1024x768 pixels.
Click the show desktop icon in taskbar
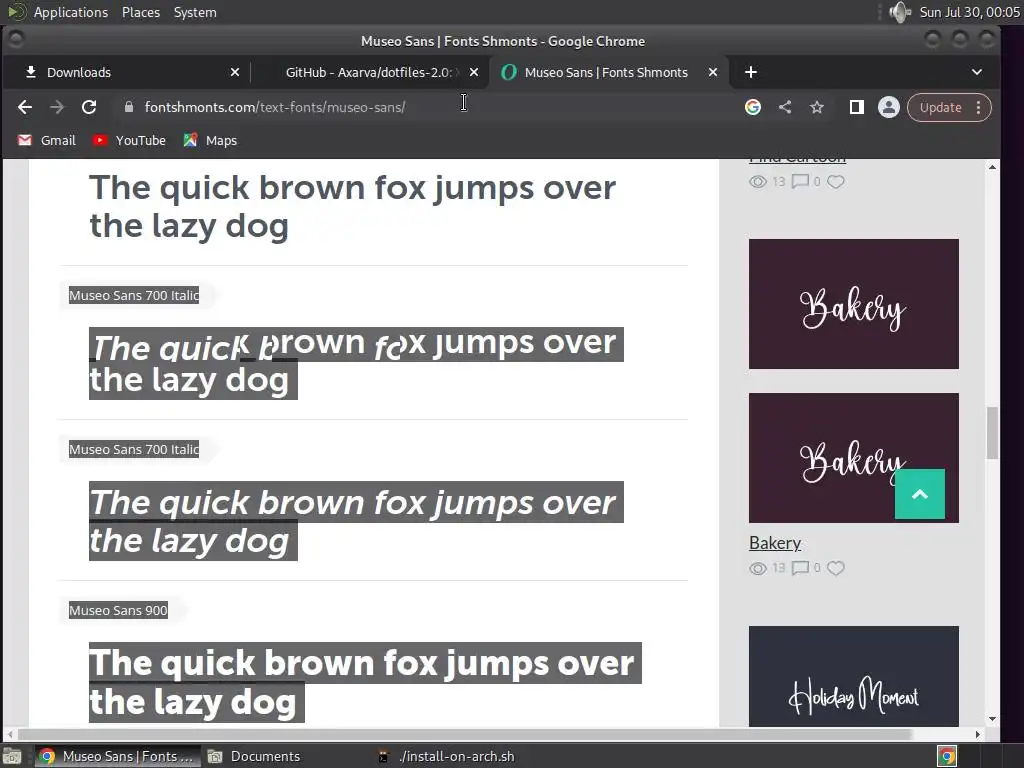12,756
